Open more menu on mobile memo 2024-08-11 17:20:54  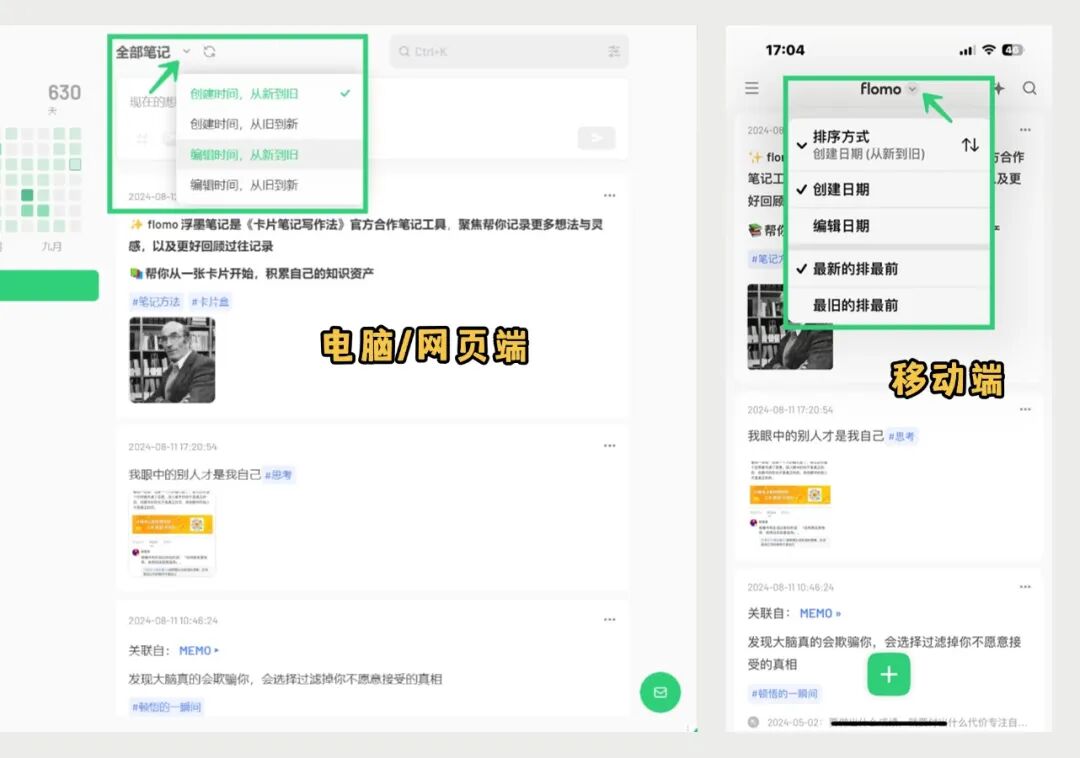point(1025,409)
